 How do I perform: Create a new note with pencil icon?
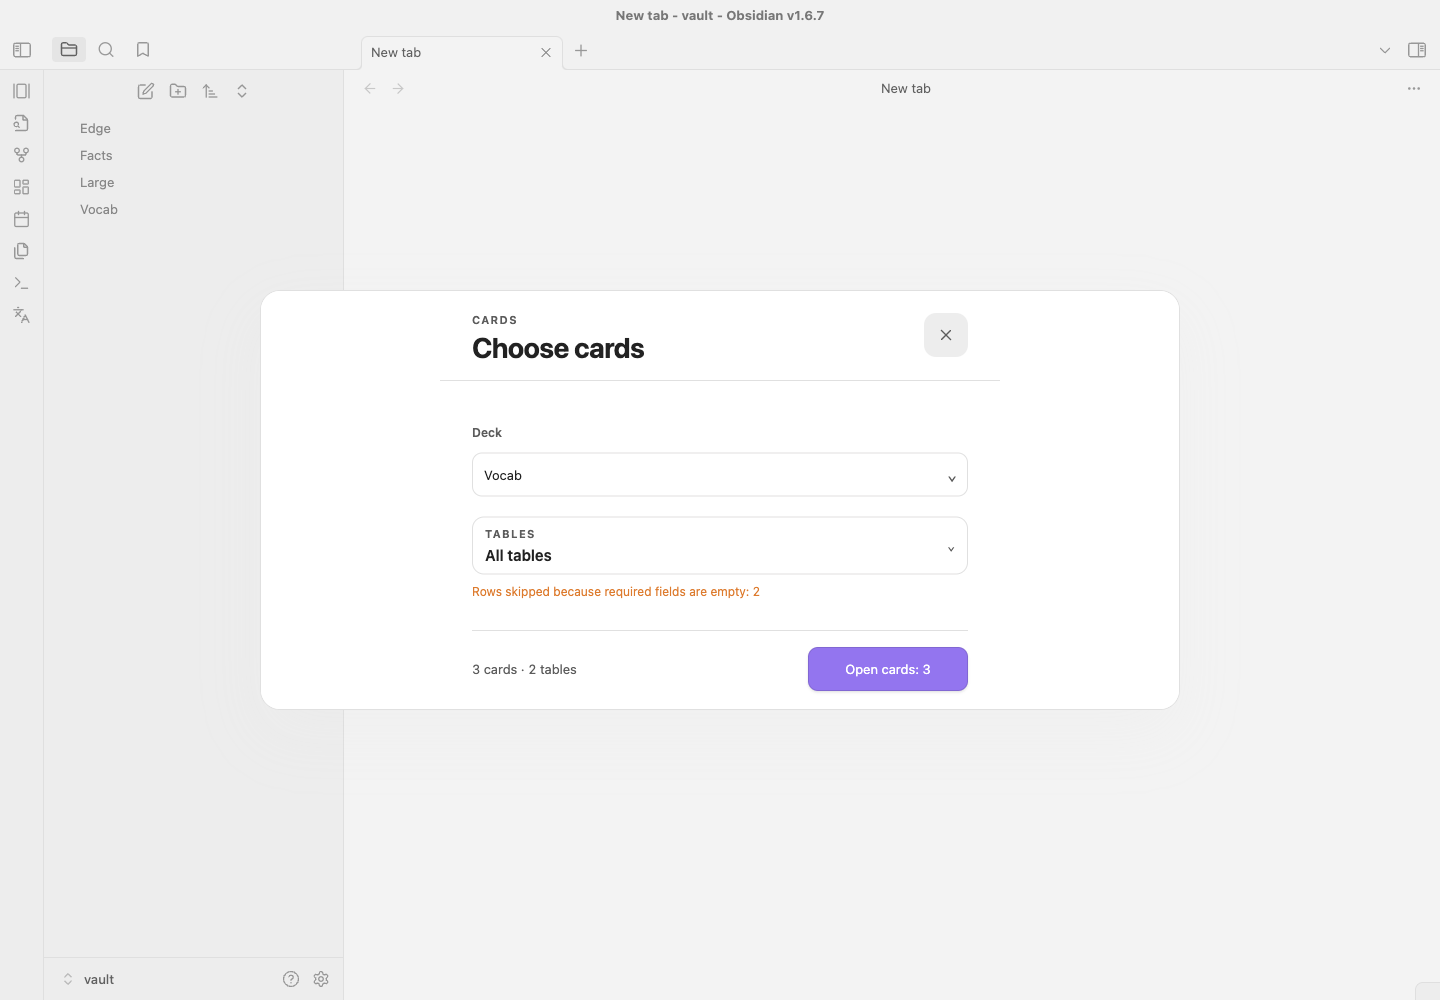(x=146, y=91)
